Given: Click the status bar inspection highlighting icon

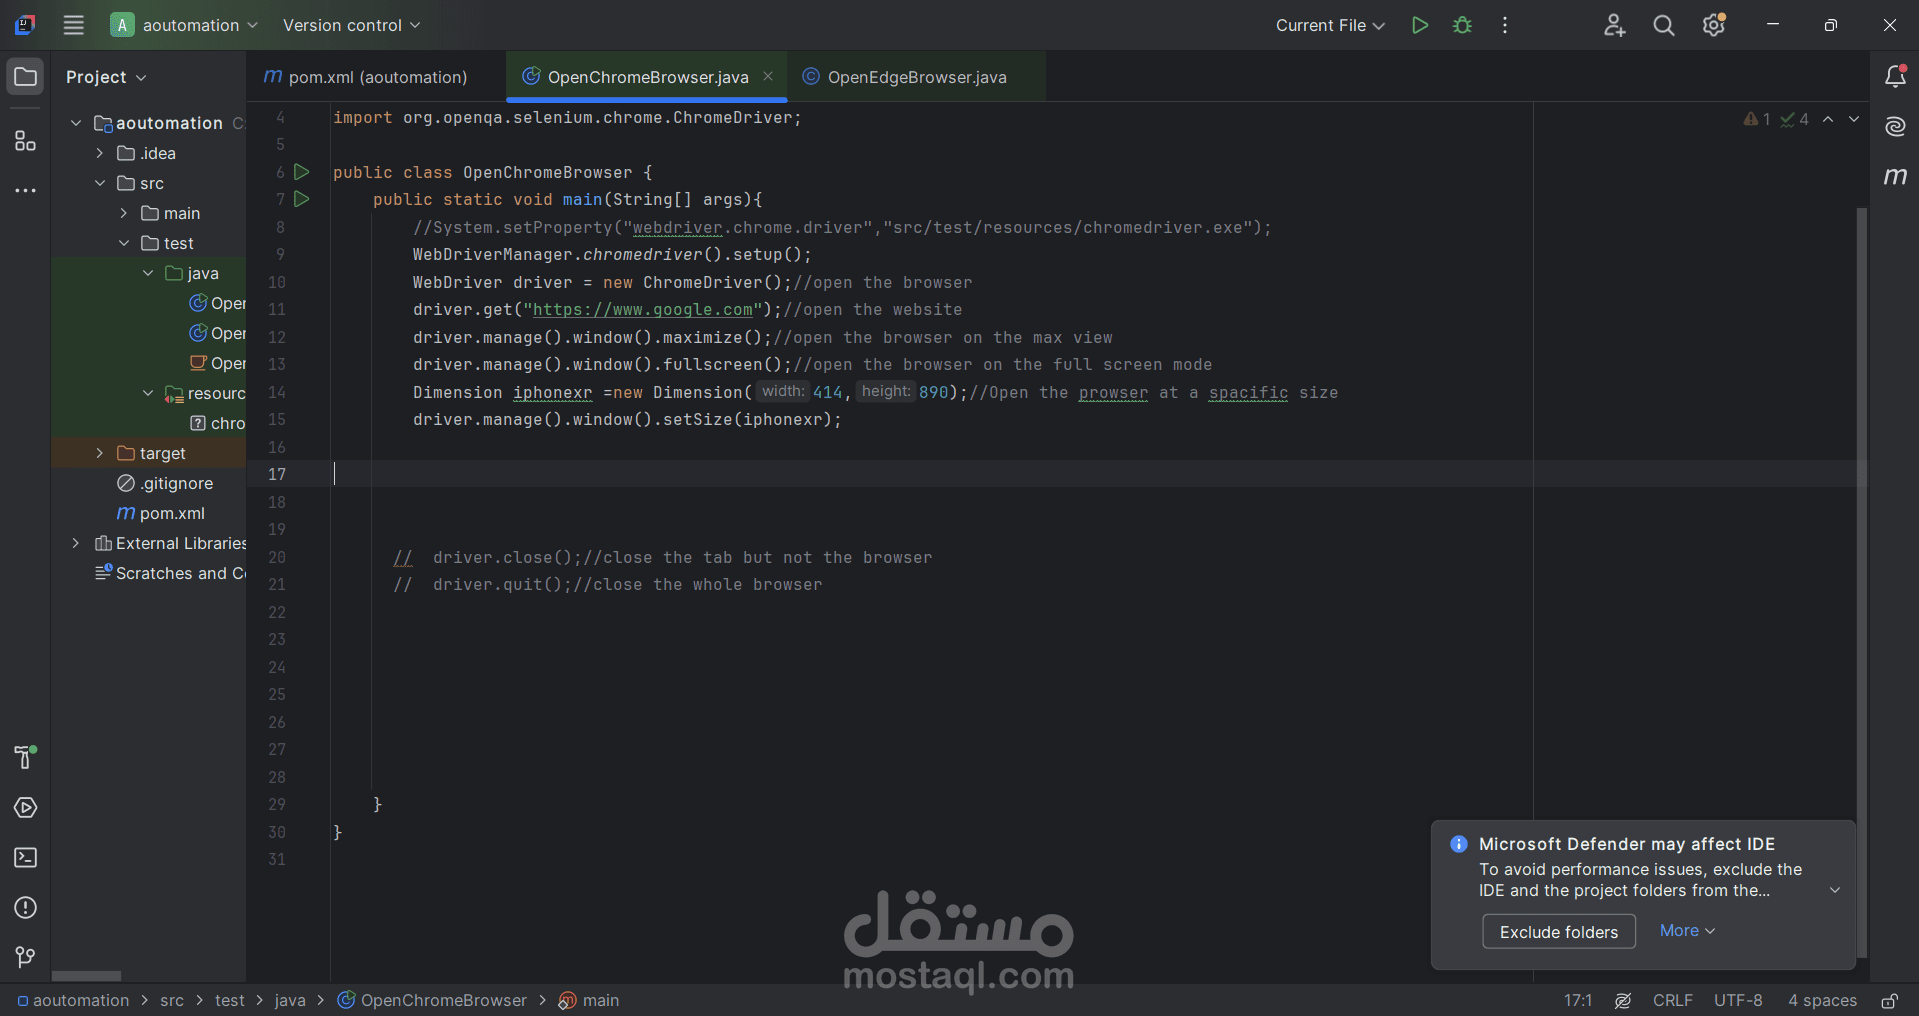Looking at the screenshot, I should [1623, 1000].
